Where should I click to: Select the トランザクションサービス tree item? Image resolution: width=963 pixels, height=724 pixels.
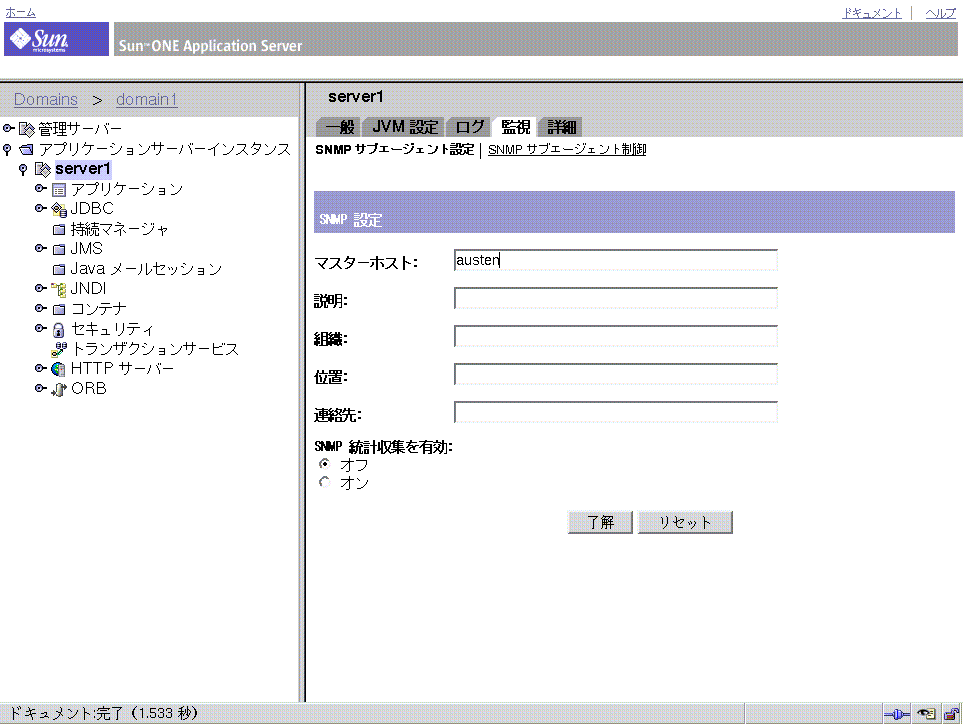click(155, 349)
